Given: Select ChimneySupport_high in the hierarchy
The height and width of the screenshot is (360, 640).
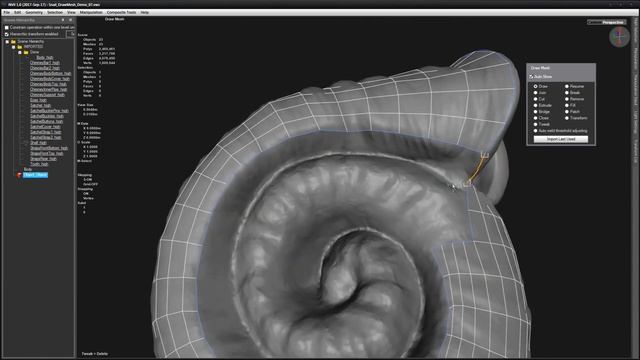Looking at the screenshot, I should pyautogui.click(x=47, y=95).
